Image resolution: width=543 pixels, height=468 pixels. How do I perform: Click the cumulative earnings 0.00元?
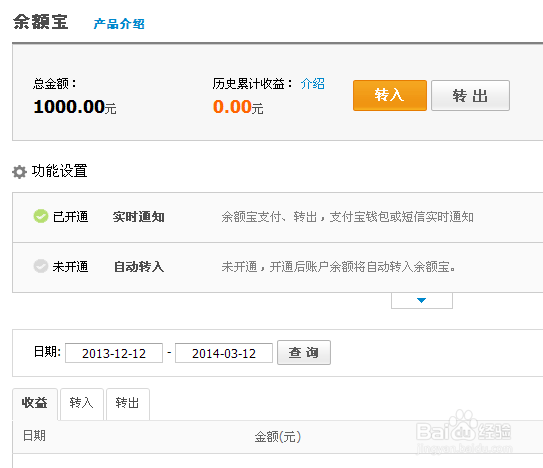click(x=238, y=107)
